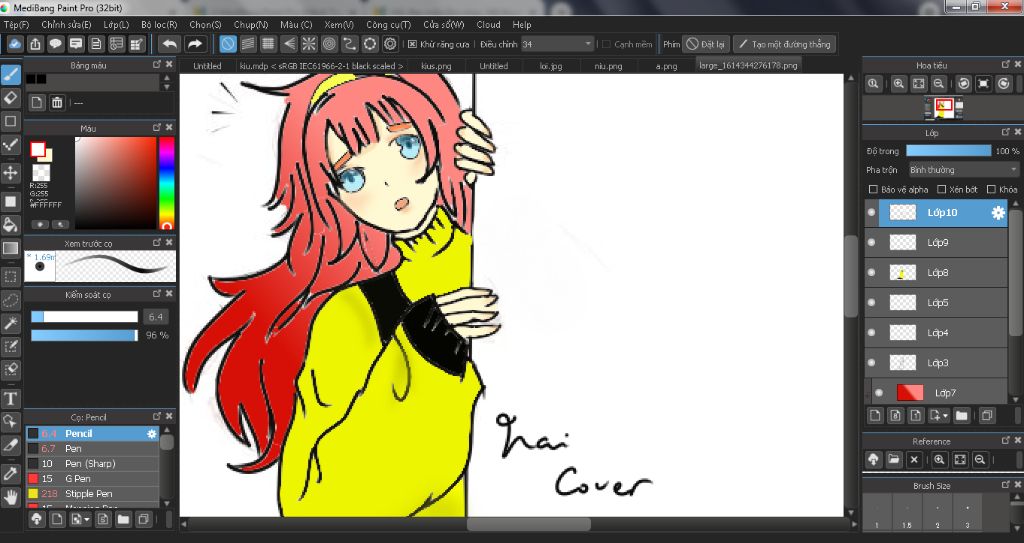Viewport: 1024px width, 543px height.
Task: Open the Pha trộn blend mode dropdown
Action: click(x=963, y=170)
